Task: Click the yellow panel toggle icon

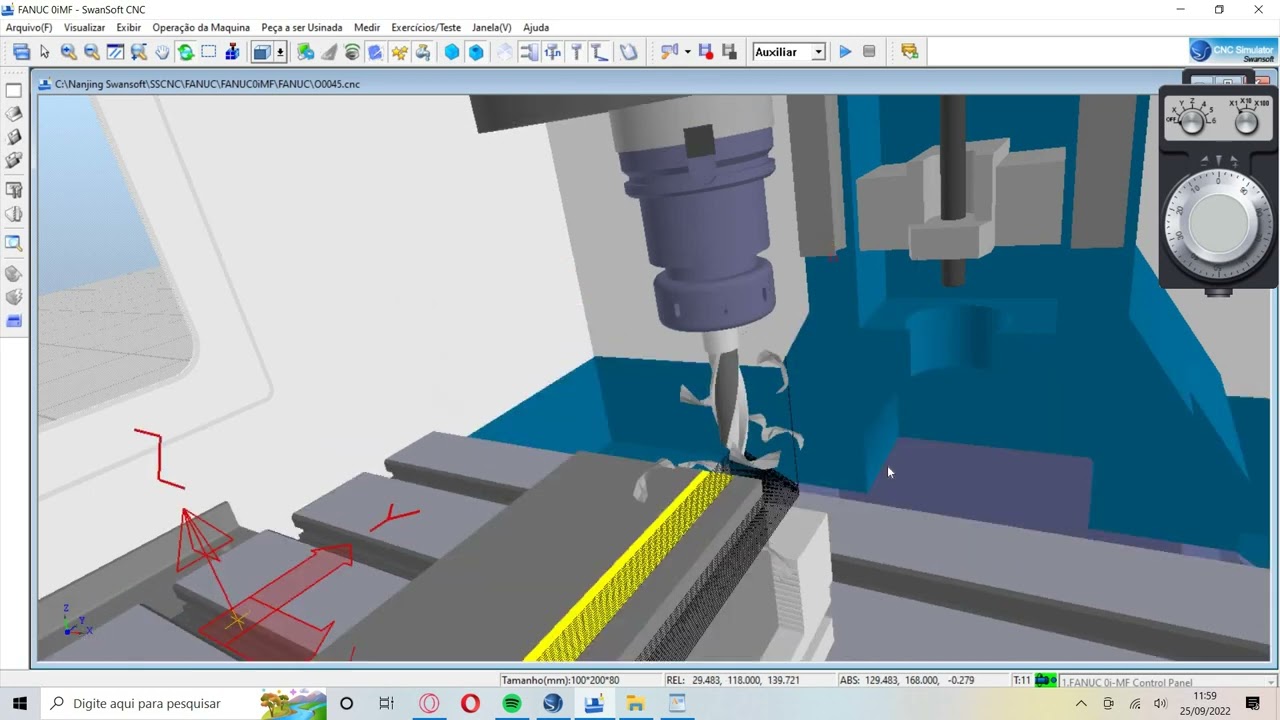Action: tap(909, 52)
